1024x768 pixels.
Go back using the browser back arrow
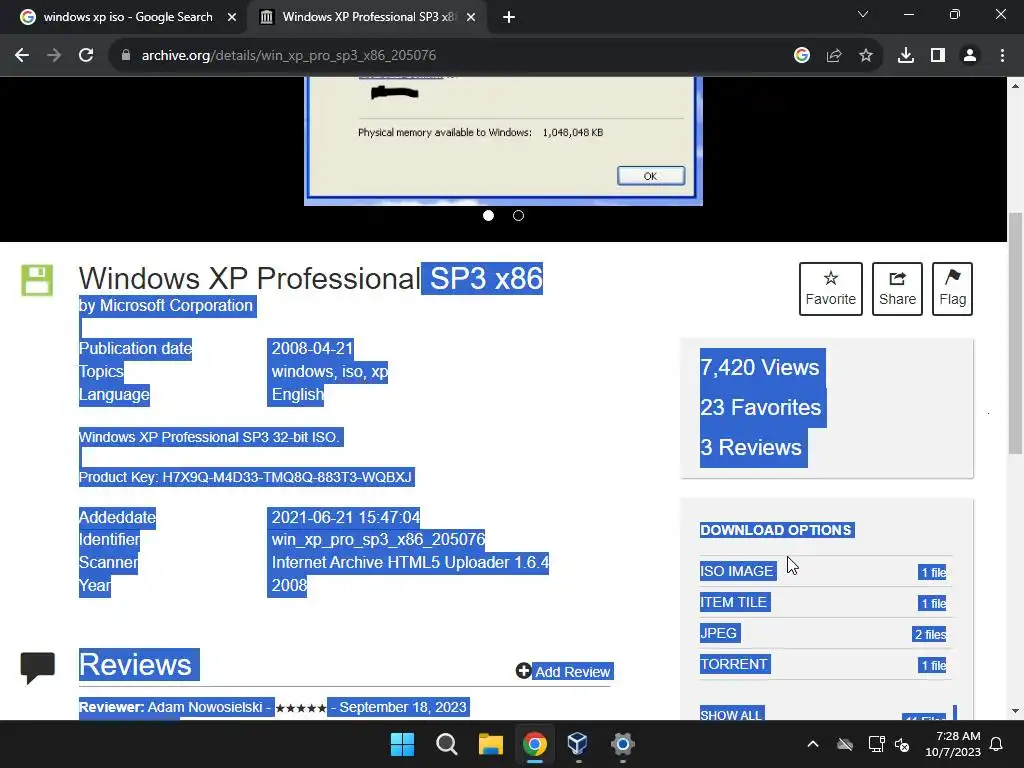[x=22, y=56]
